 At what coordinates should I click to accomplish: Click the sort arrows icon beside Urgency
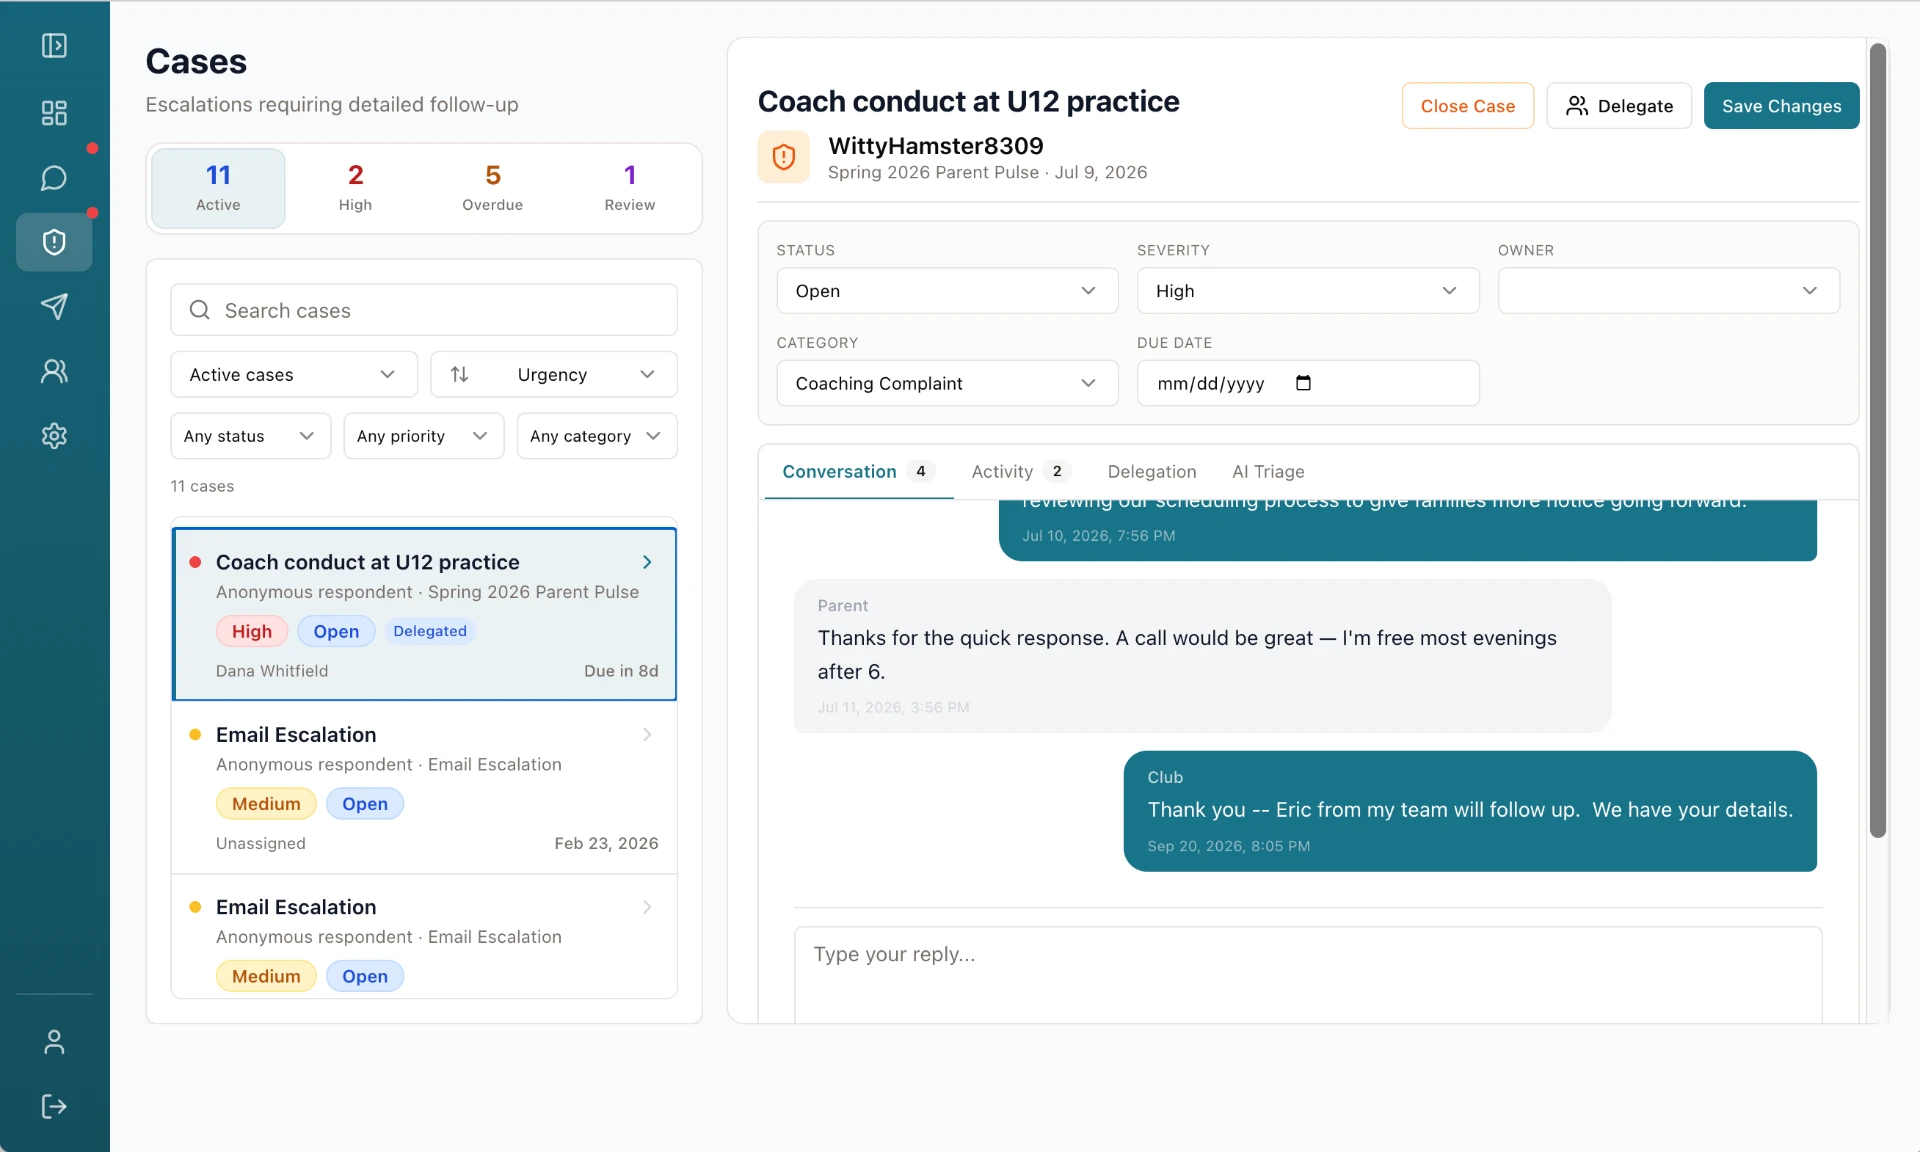459,374
